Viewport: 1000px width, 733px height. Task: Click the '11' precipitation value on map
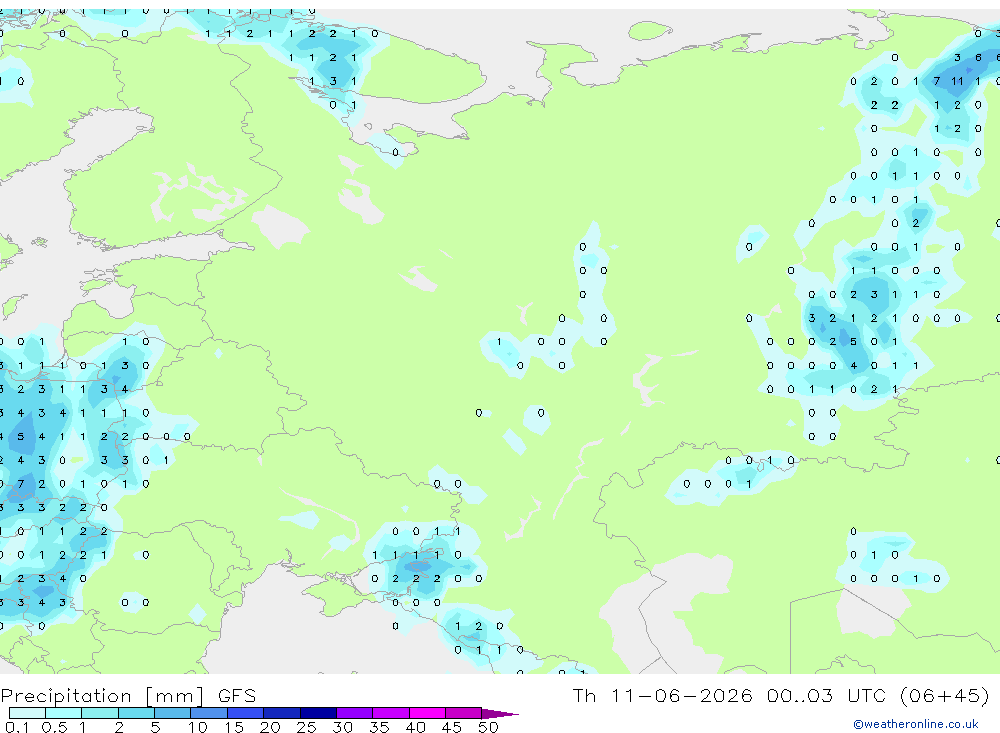957,81
